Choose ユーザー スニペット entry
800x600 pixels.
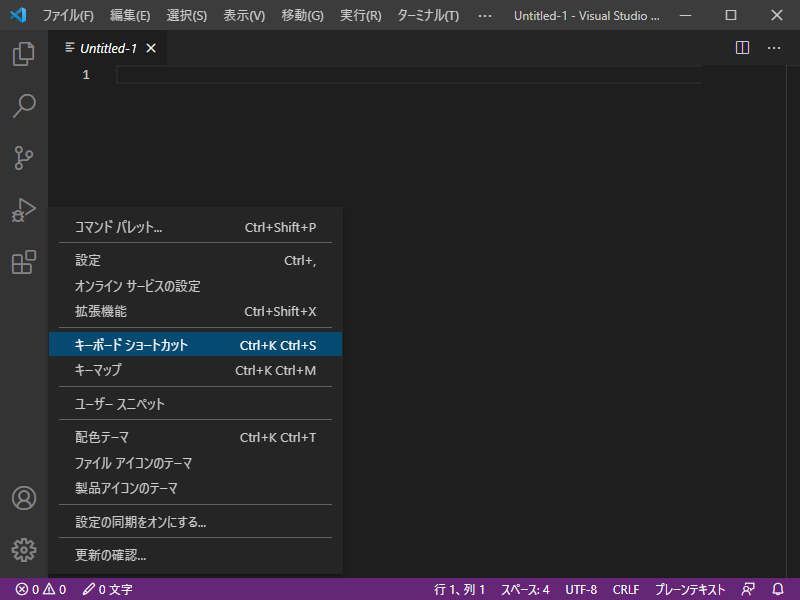[x=195, y=404]
